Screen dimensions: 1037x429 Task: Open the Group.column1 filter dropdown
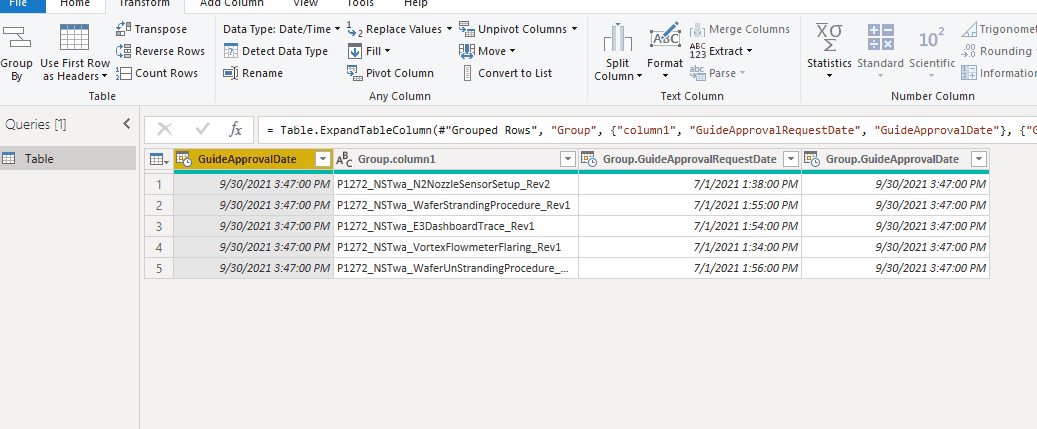pos(568,159)
